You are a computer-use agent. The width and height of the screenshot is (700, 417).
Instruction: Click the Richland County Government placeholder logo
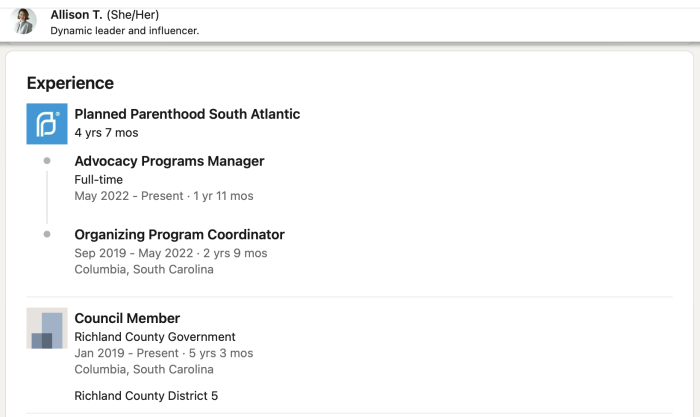47,328
